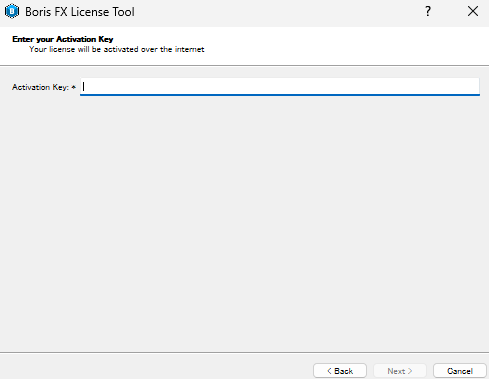This screenshot has height=379, width=489.
Task: Click the Boris FX logo icon in title bar
Action: point(12,11)
